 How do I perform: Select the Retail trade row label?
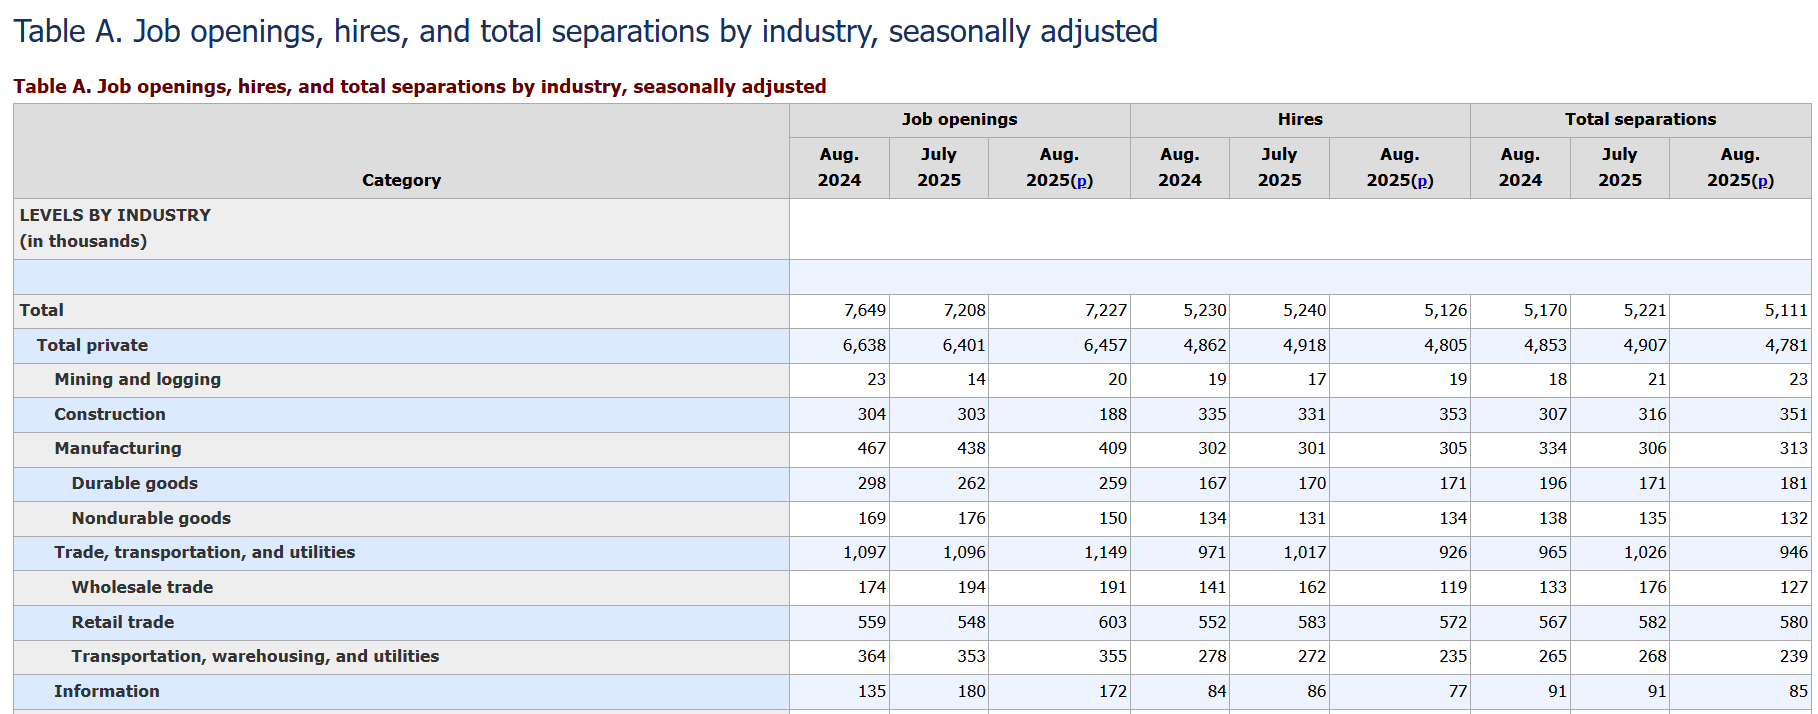click(123, 622)
